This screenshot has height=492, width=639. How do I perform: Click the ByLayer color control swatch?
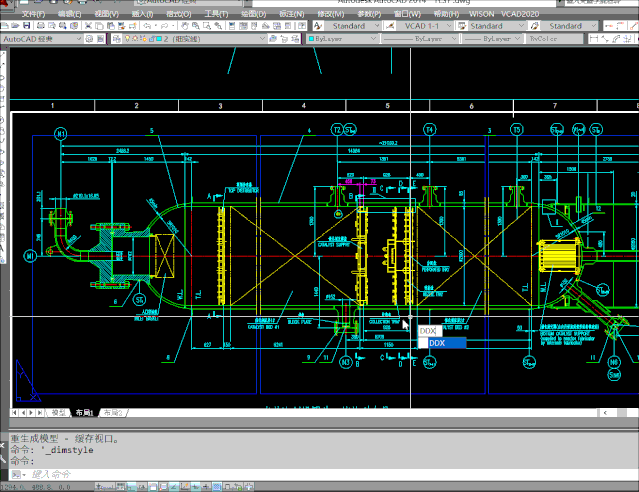coord(311,39)
